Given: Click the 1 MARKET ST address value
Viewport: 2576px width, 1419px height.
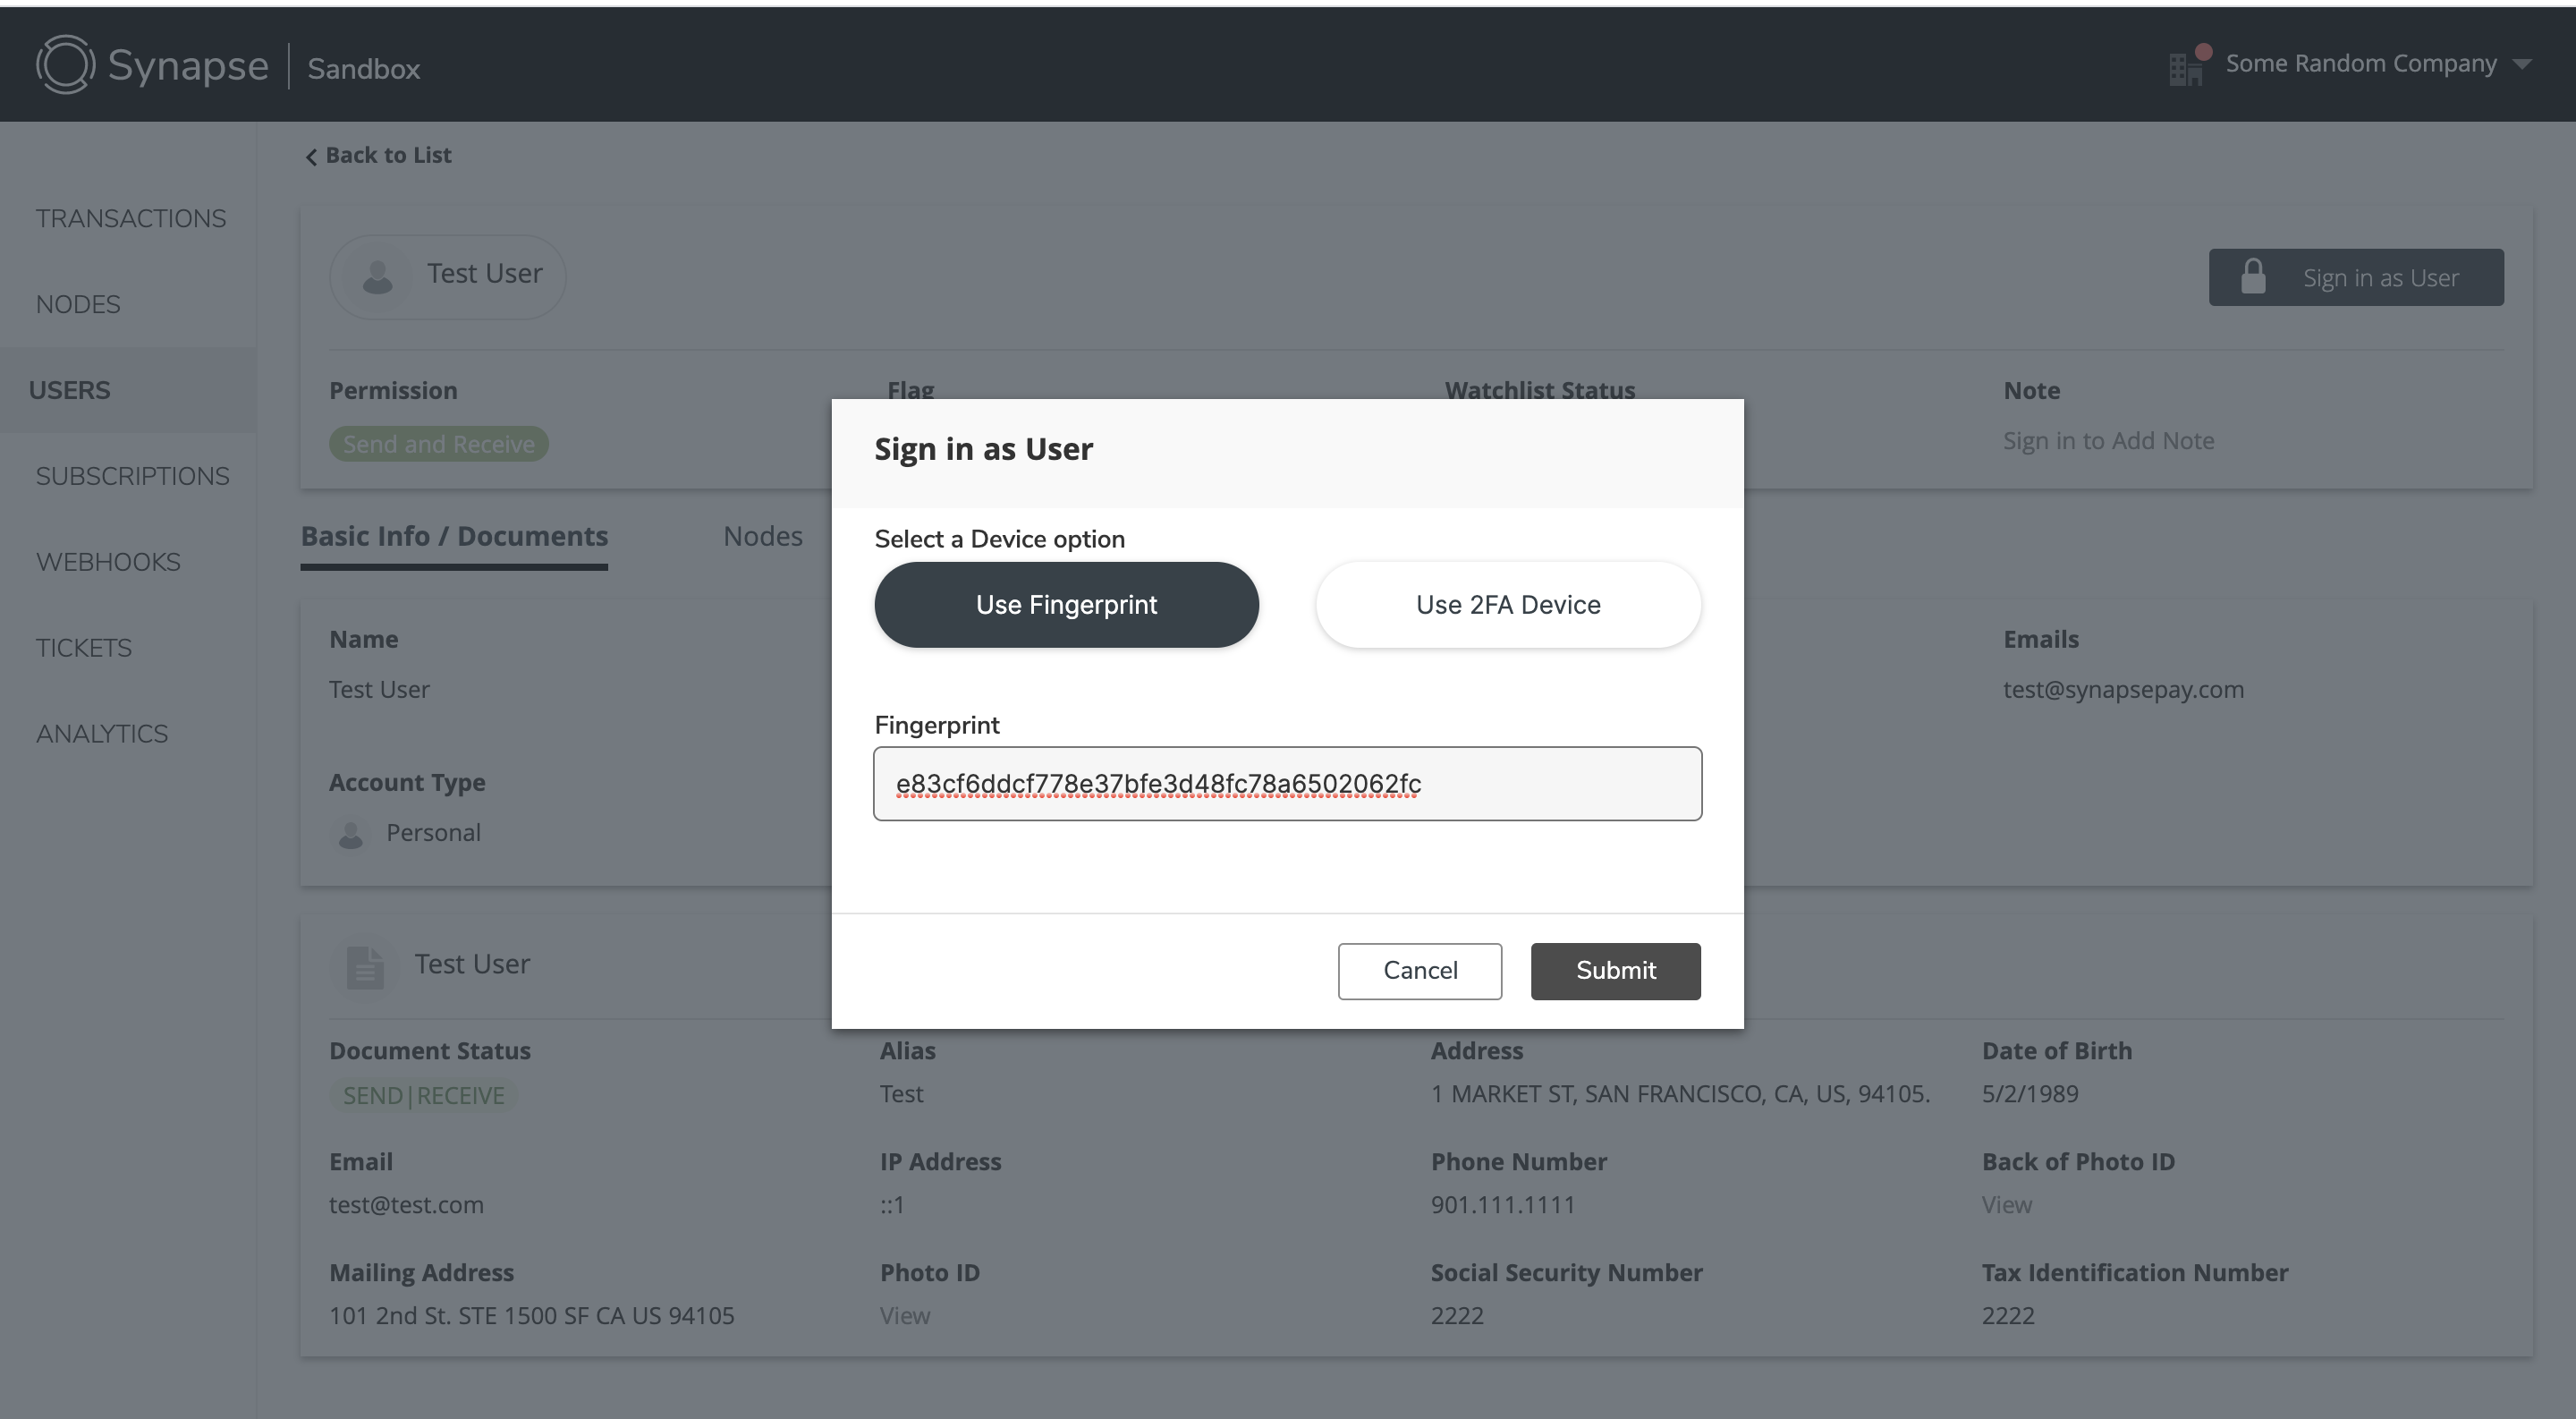Looking at the screenshot, I should 1680,1094.
